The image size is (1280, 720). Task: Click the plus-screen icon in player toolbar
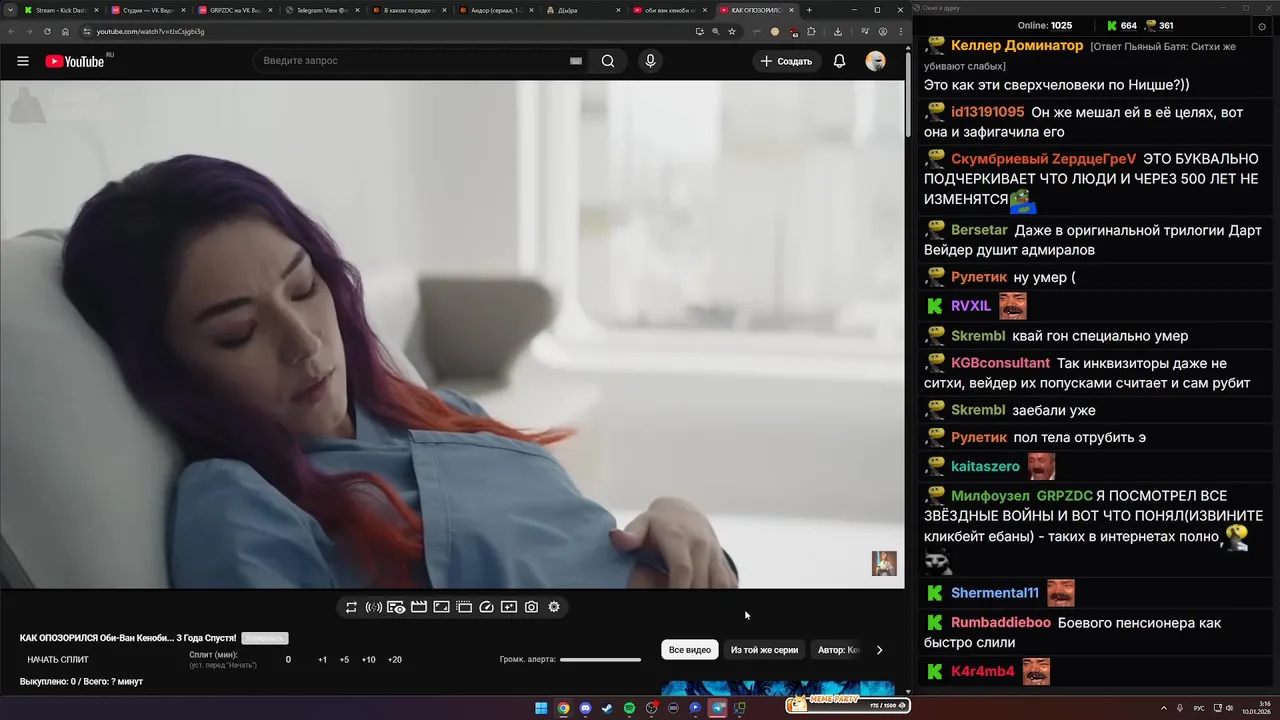tap(509, 607)
